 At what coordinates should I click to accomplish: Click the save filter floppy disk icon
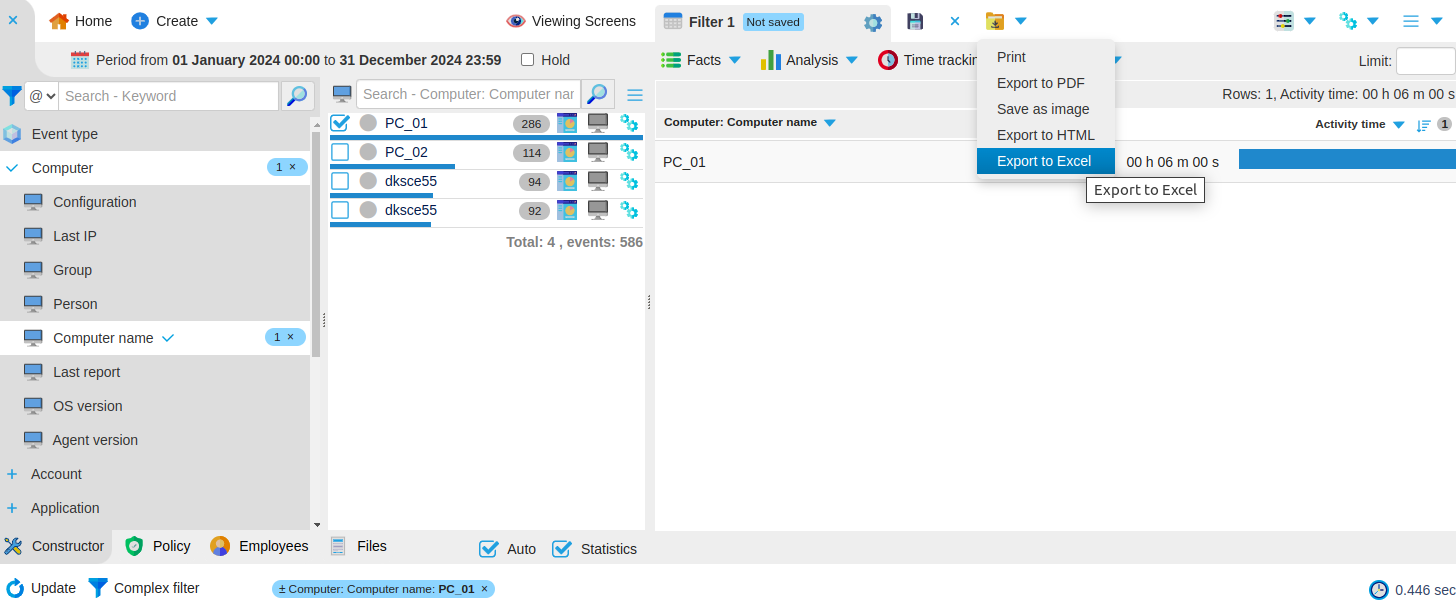click(914, 21)
